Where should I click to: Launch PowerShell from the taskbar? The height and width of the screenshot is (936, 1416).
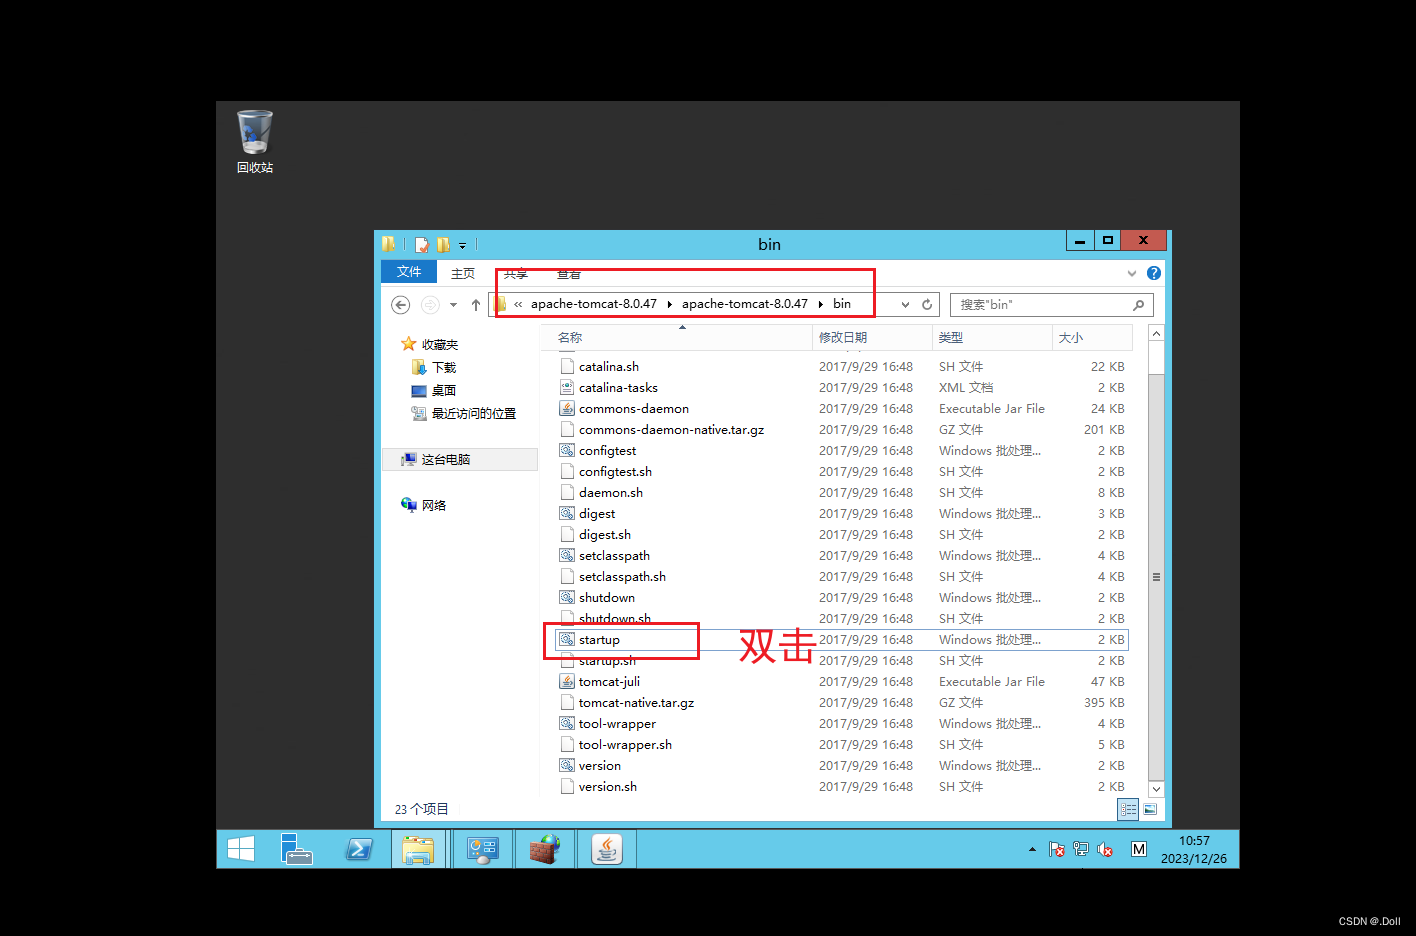pyautogui.click(x=359, y=849)
